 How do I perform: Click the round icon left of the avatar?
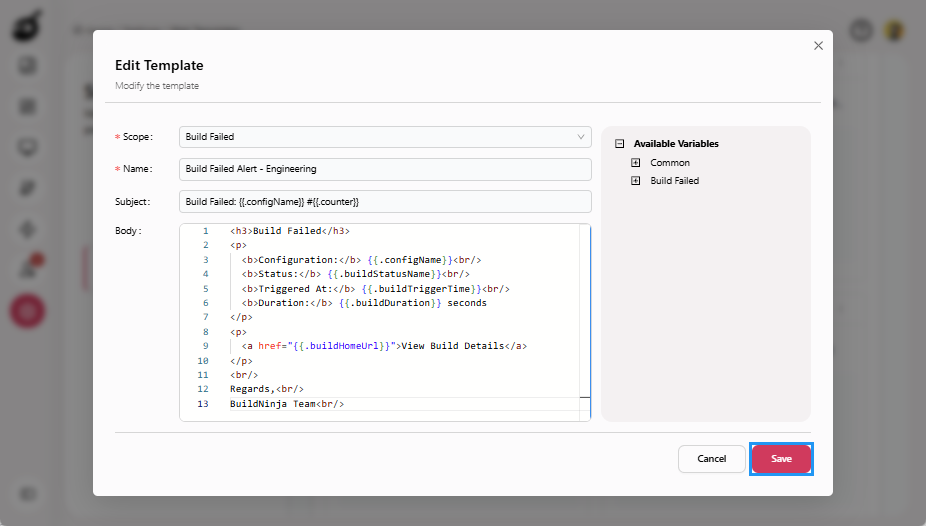[861, 31]
